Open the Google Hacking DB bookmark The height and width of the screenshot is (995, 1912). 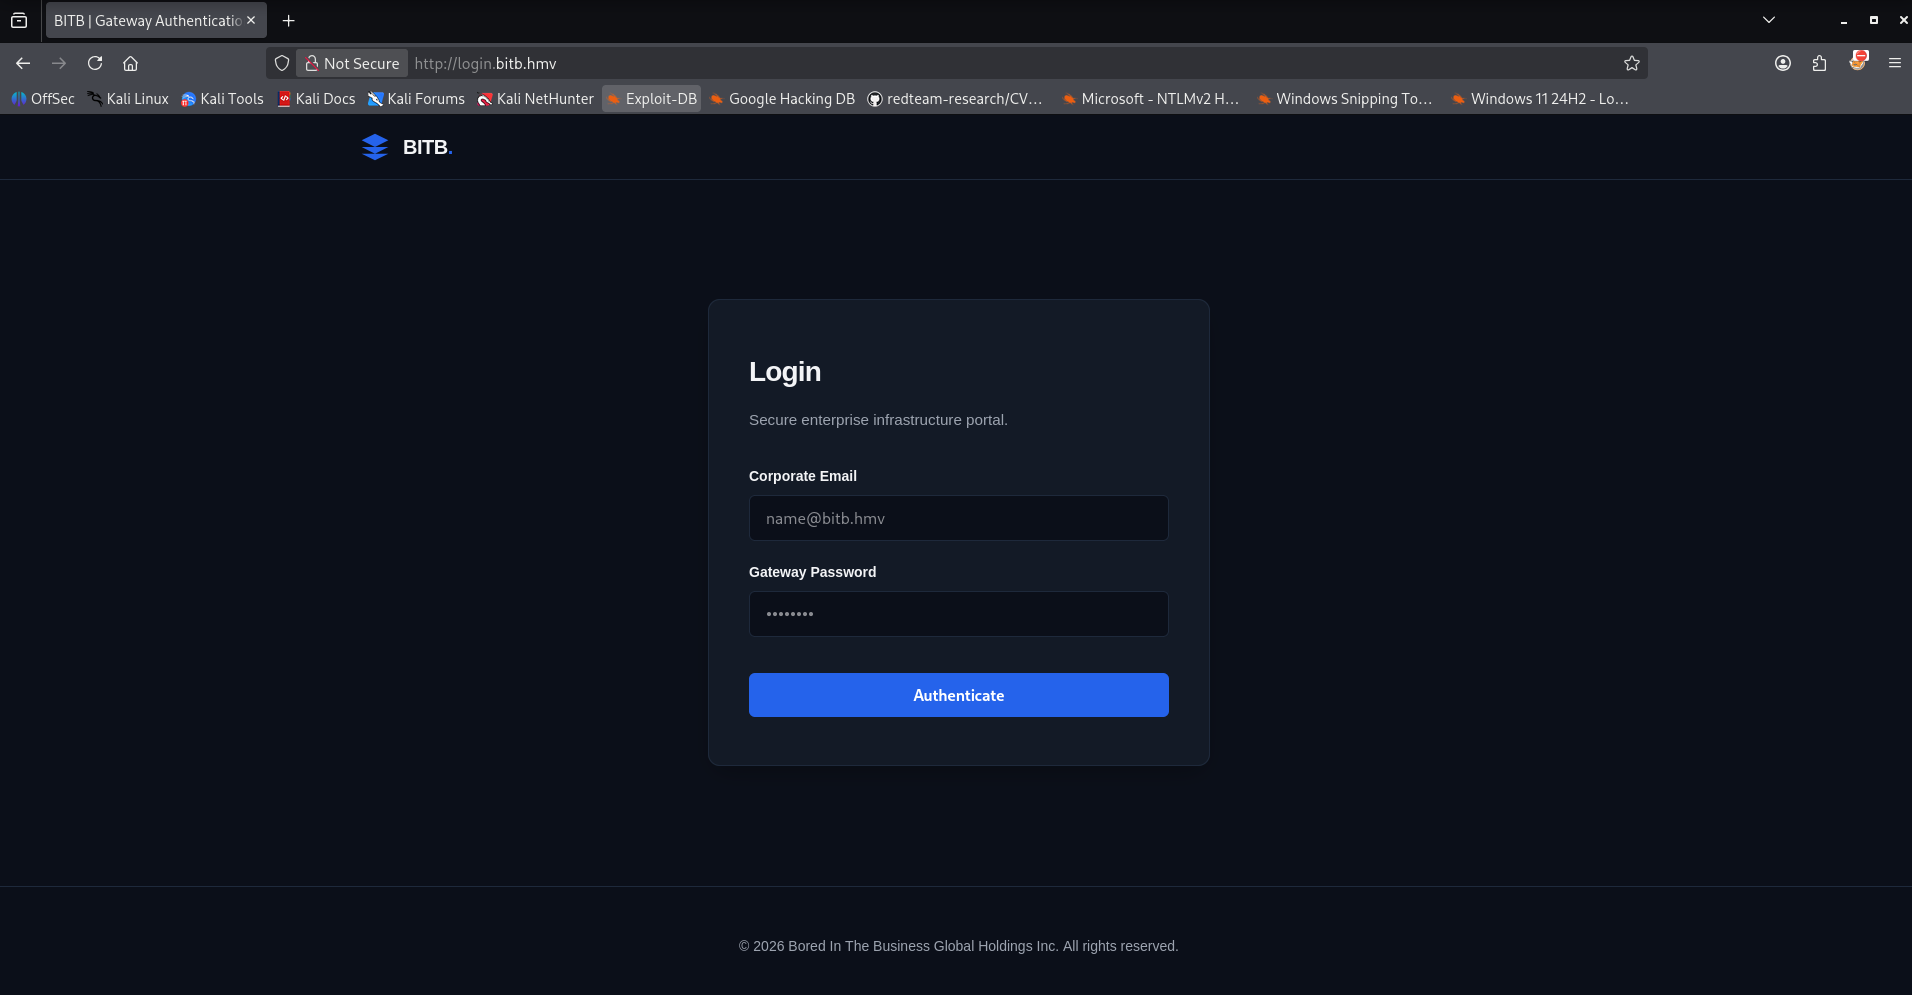click(783, 98)
